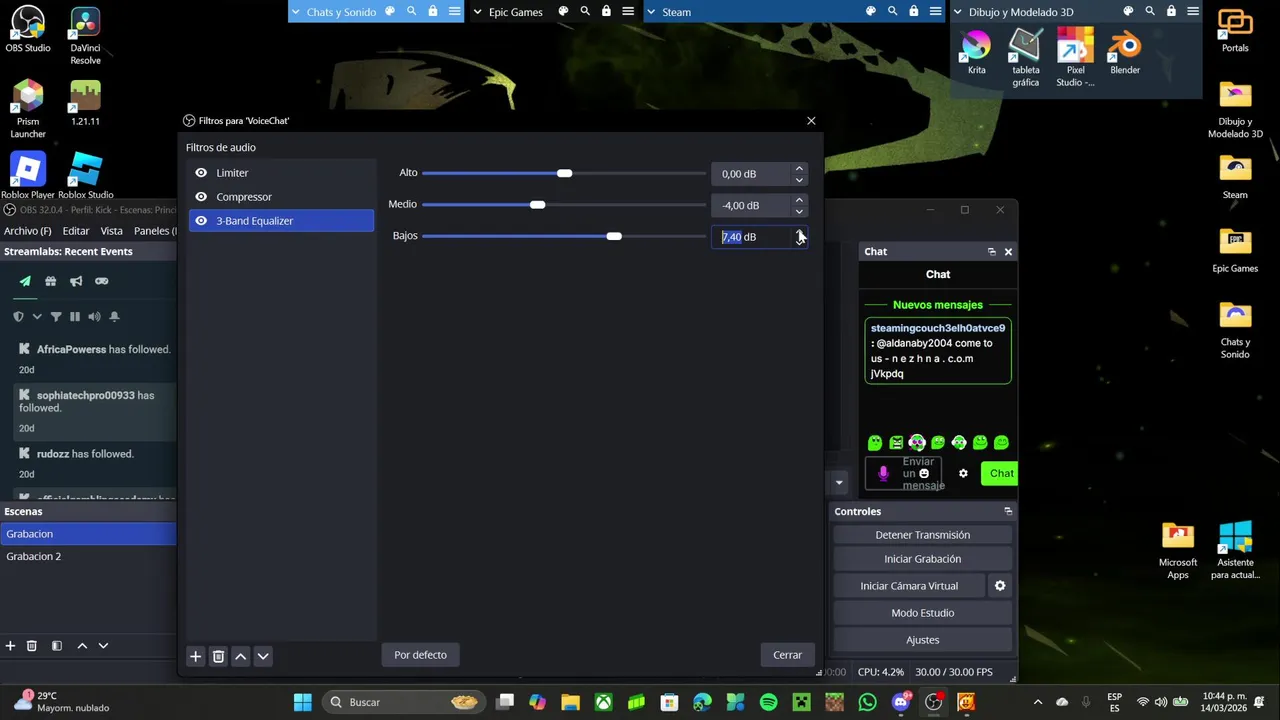This screenshot has height=720, width=1280.
Task: Click the Alto 0,00 dB input field
Action: [x=751, y=174]
